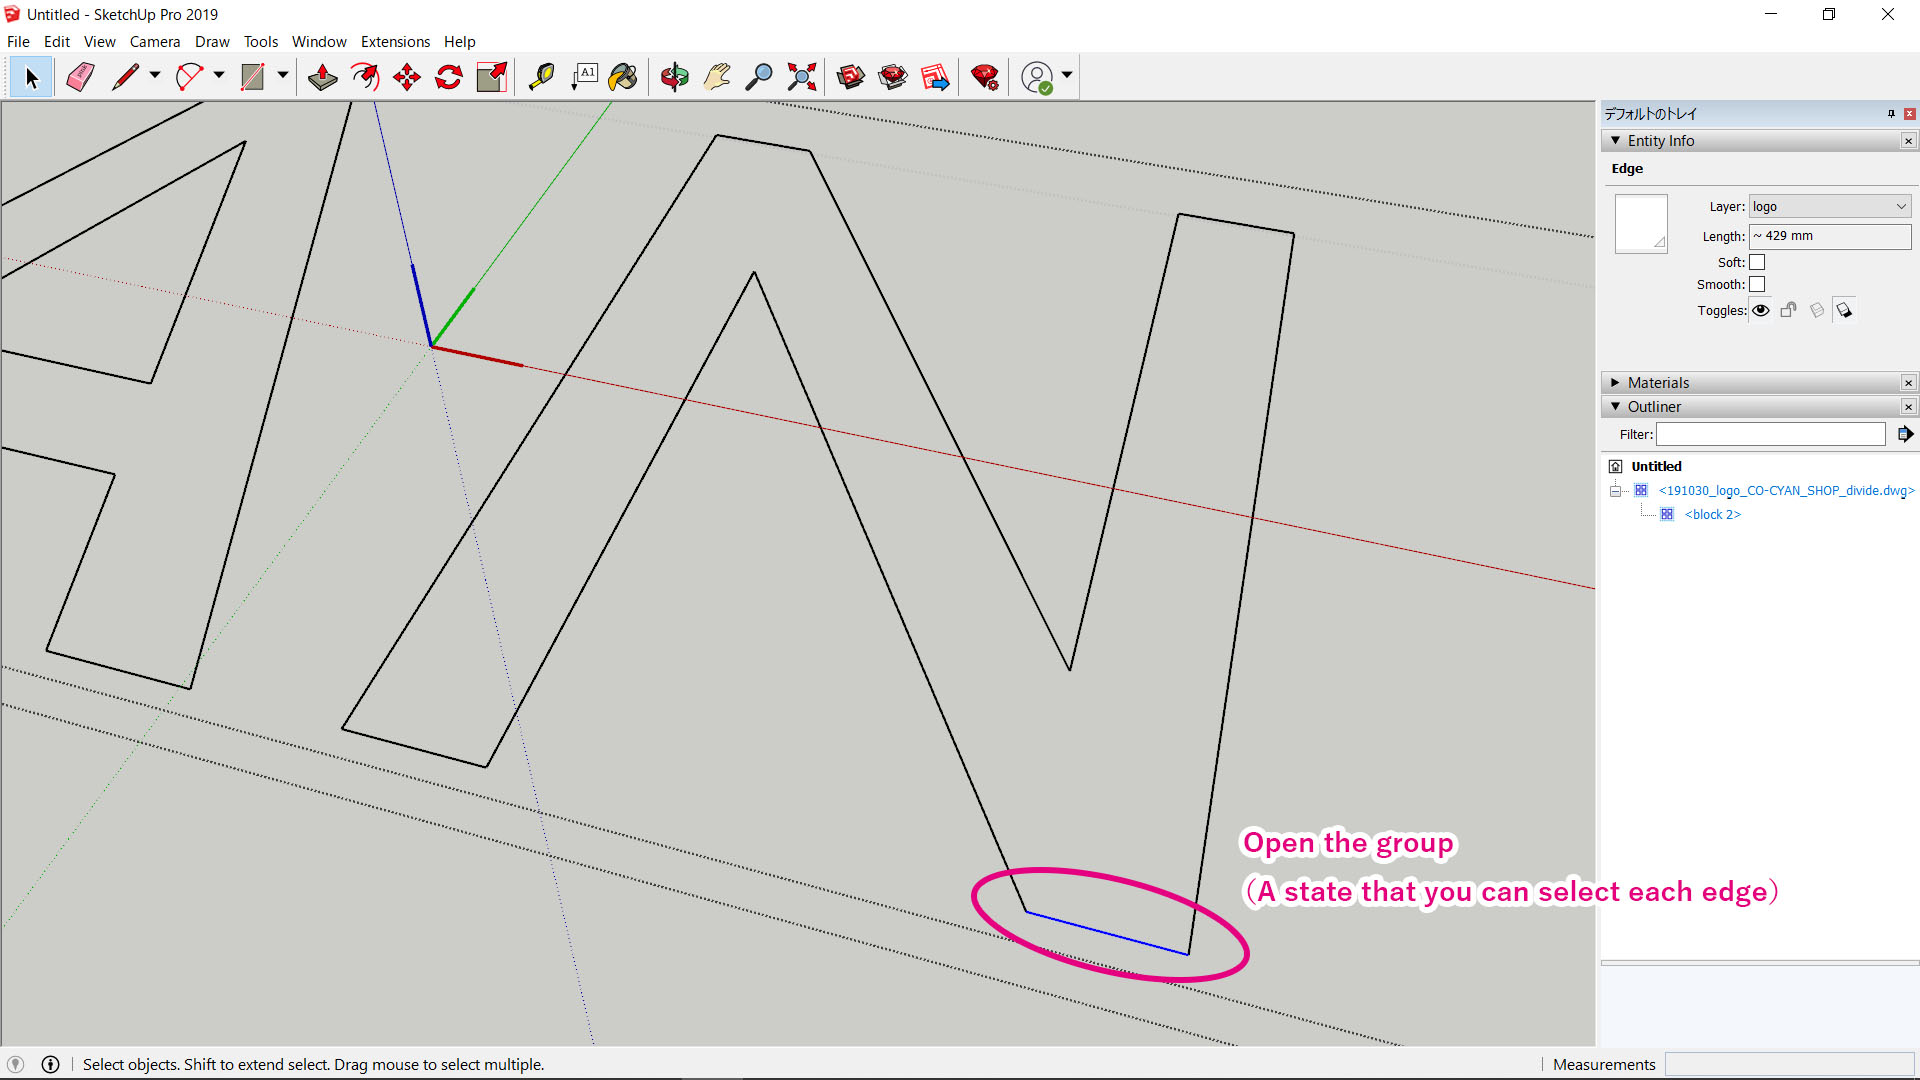Image resolution: width=1920 pixels, height=1080 pixels.
Task: Open the user account dropdown arrow
Action: (x=1067, y=76)
